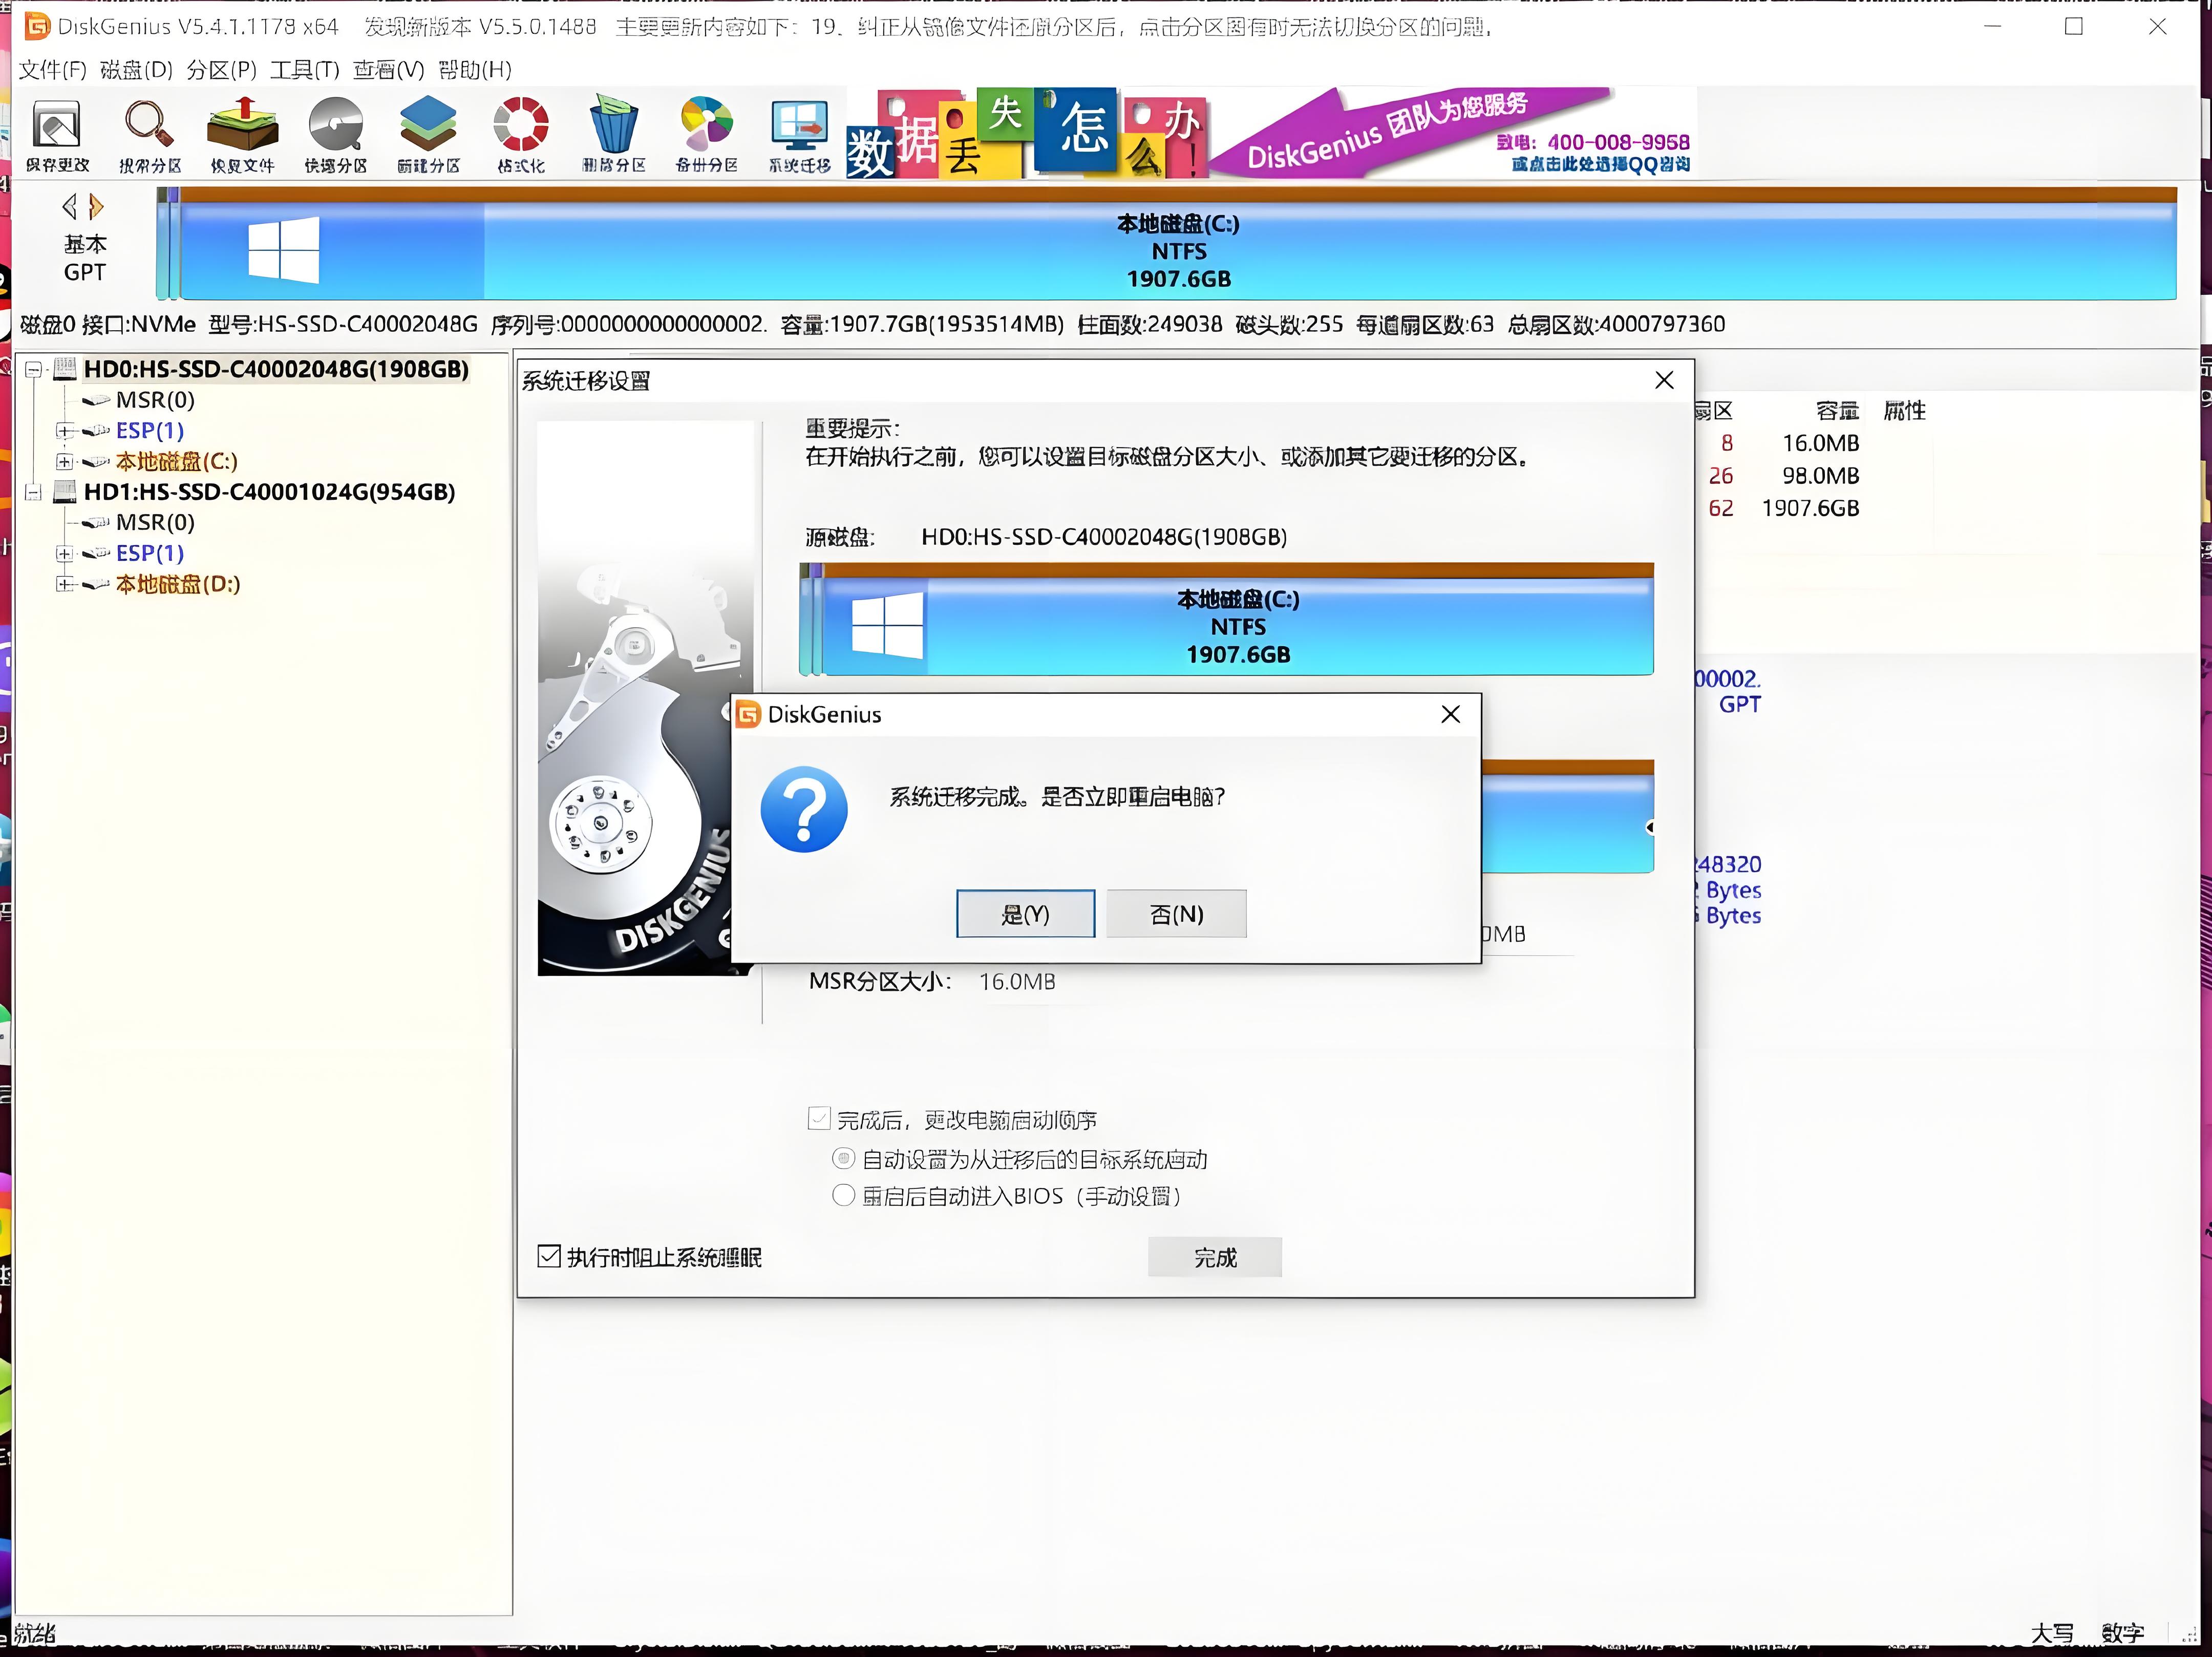Expand 本地磁盘(D:) tree node
2212x1657 pixels.
click(65, 584)
